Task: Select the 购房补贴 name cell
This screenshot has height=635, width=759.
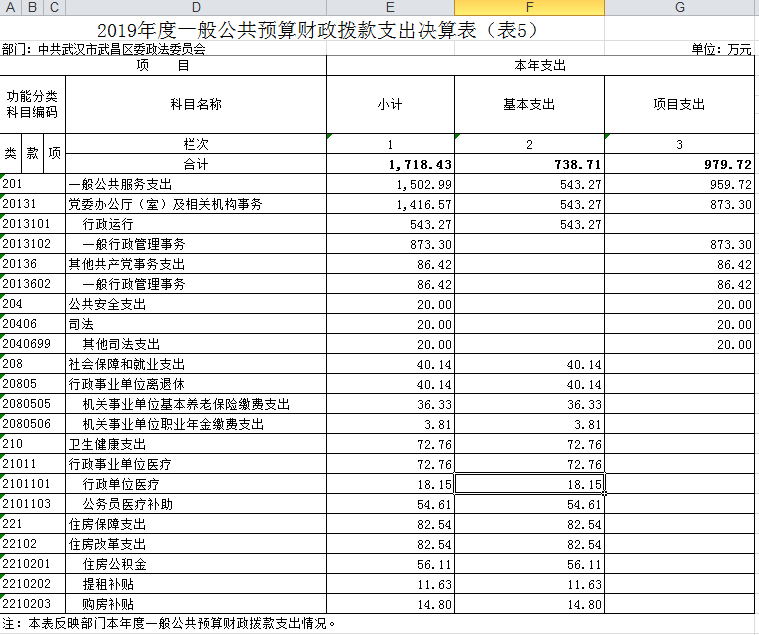Action: (x=195, y=604)
